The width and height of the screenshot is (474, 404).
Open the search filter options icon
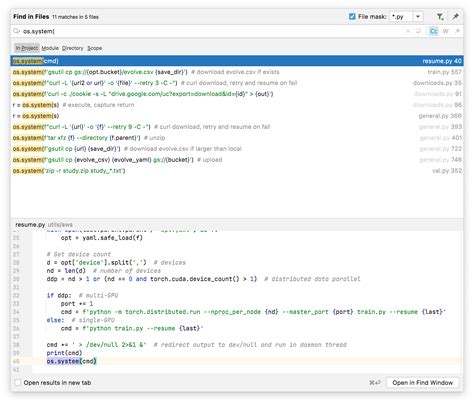[x=440, y=16]
